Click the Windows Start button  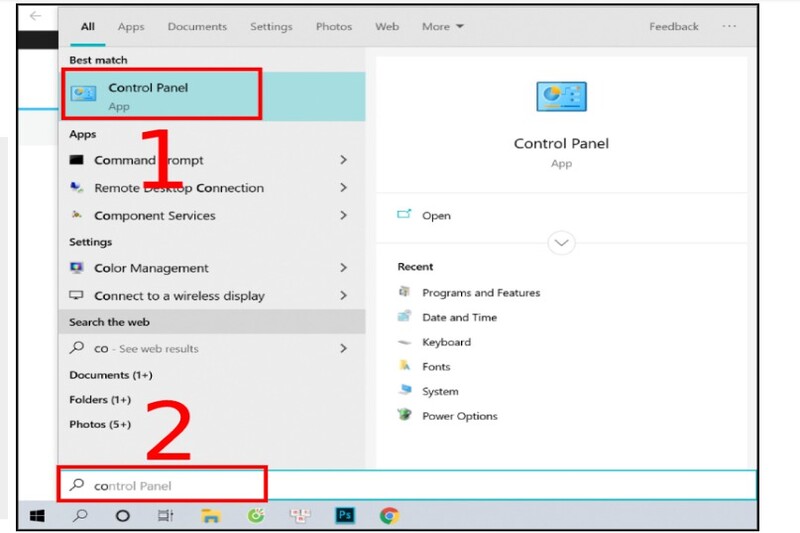[x=37, y=516]
